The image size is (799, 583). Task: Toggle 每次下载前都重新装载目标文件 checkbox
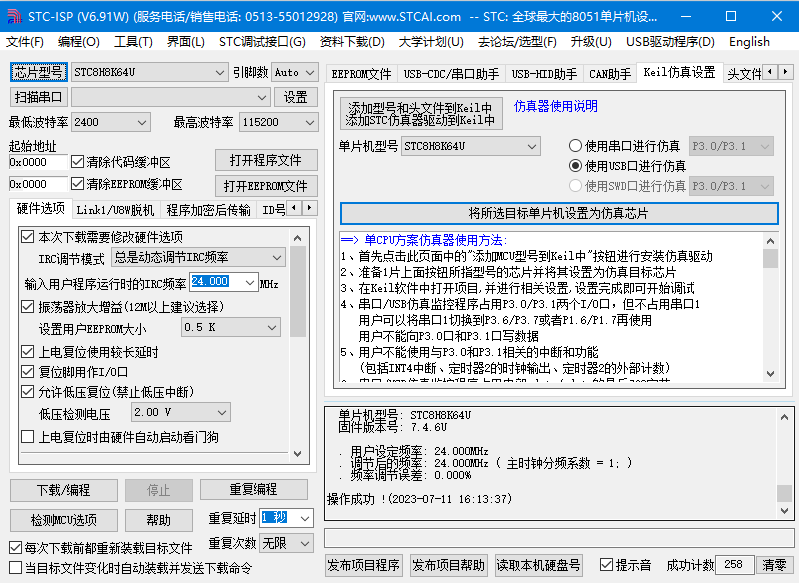point(15,548)
